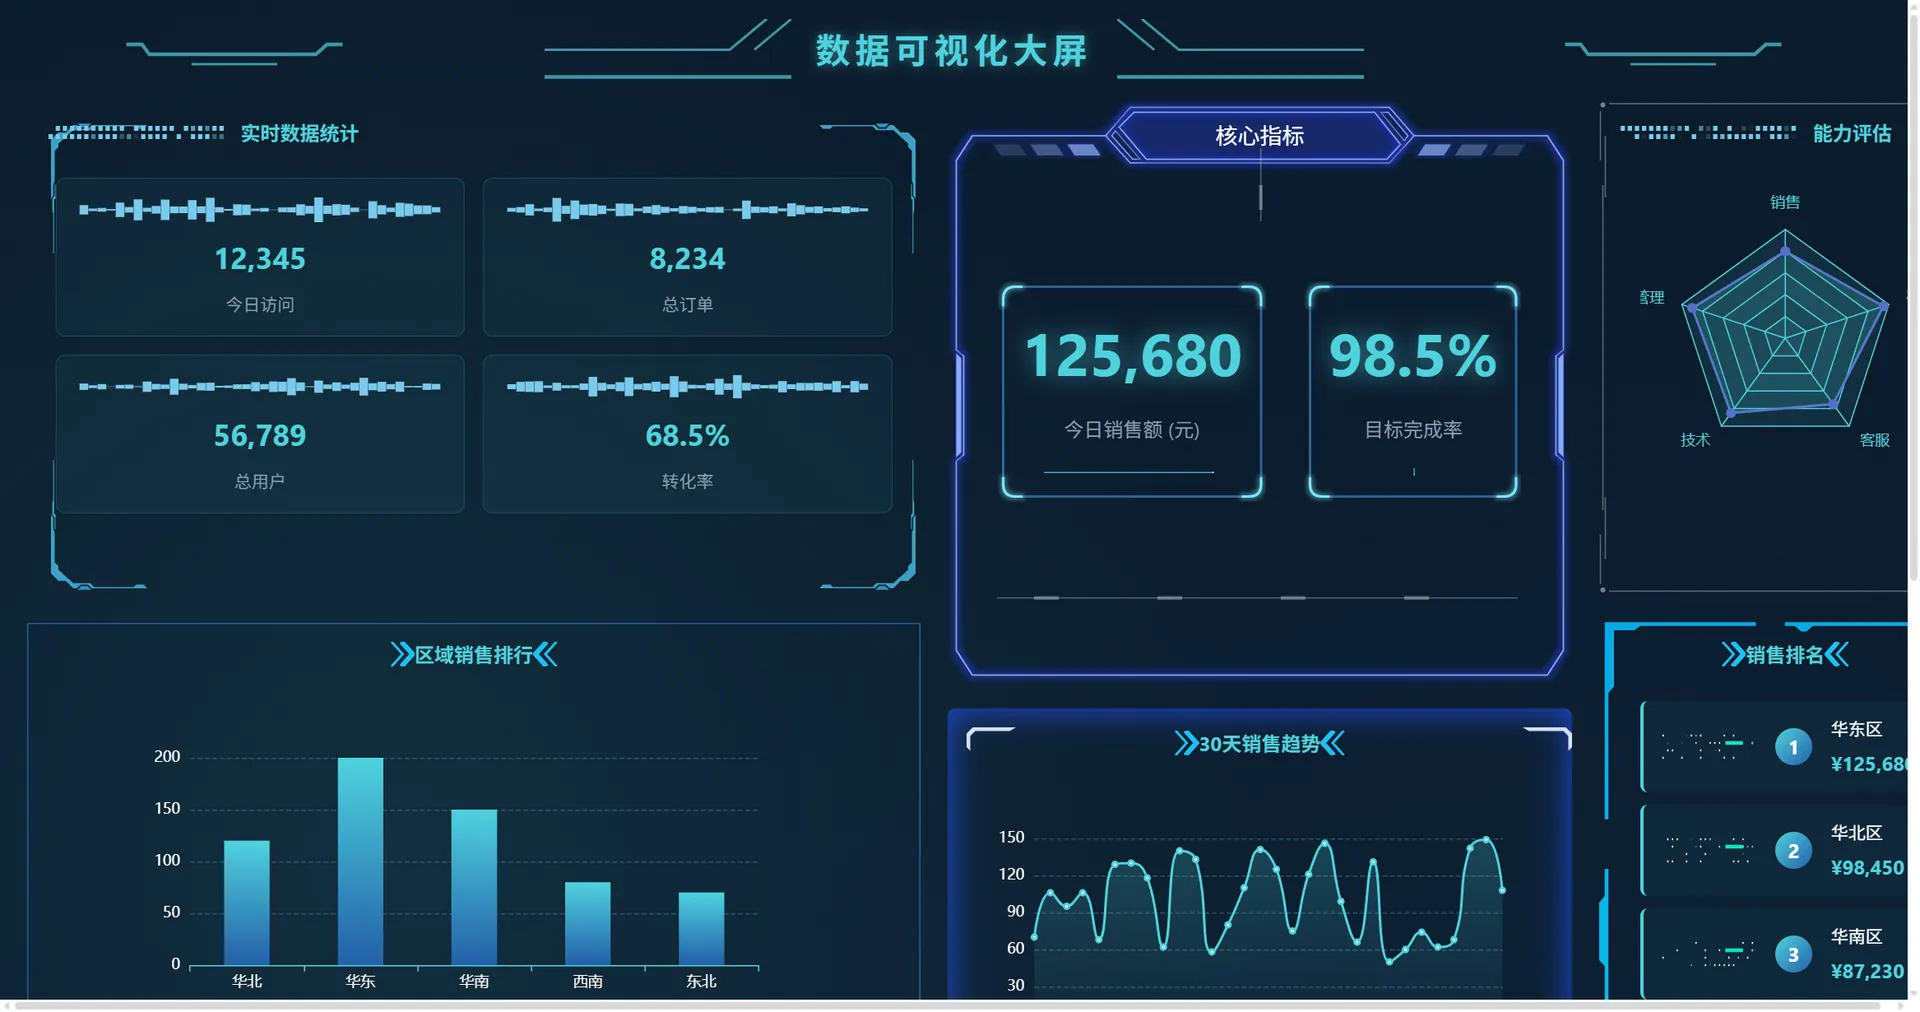Click the horizontal scrollbar at page bottom
This screenshot has width=1920, height=1012.
[x=948, y=1006]
